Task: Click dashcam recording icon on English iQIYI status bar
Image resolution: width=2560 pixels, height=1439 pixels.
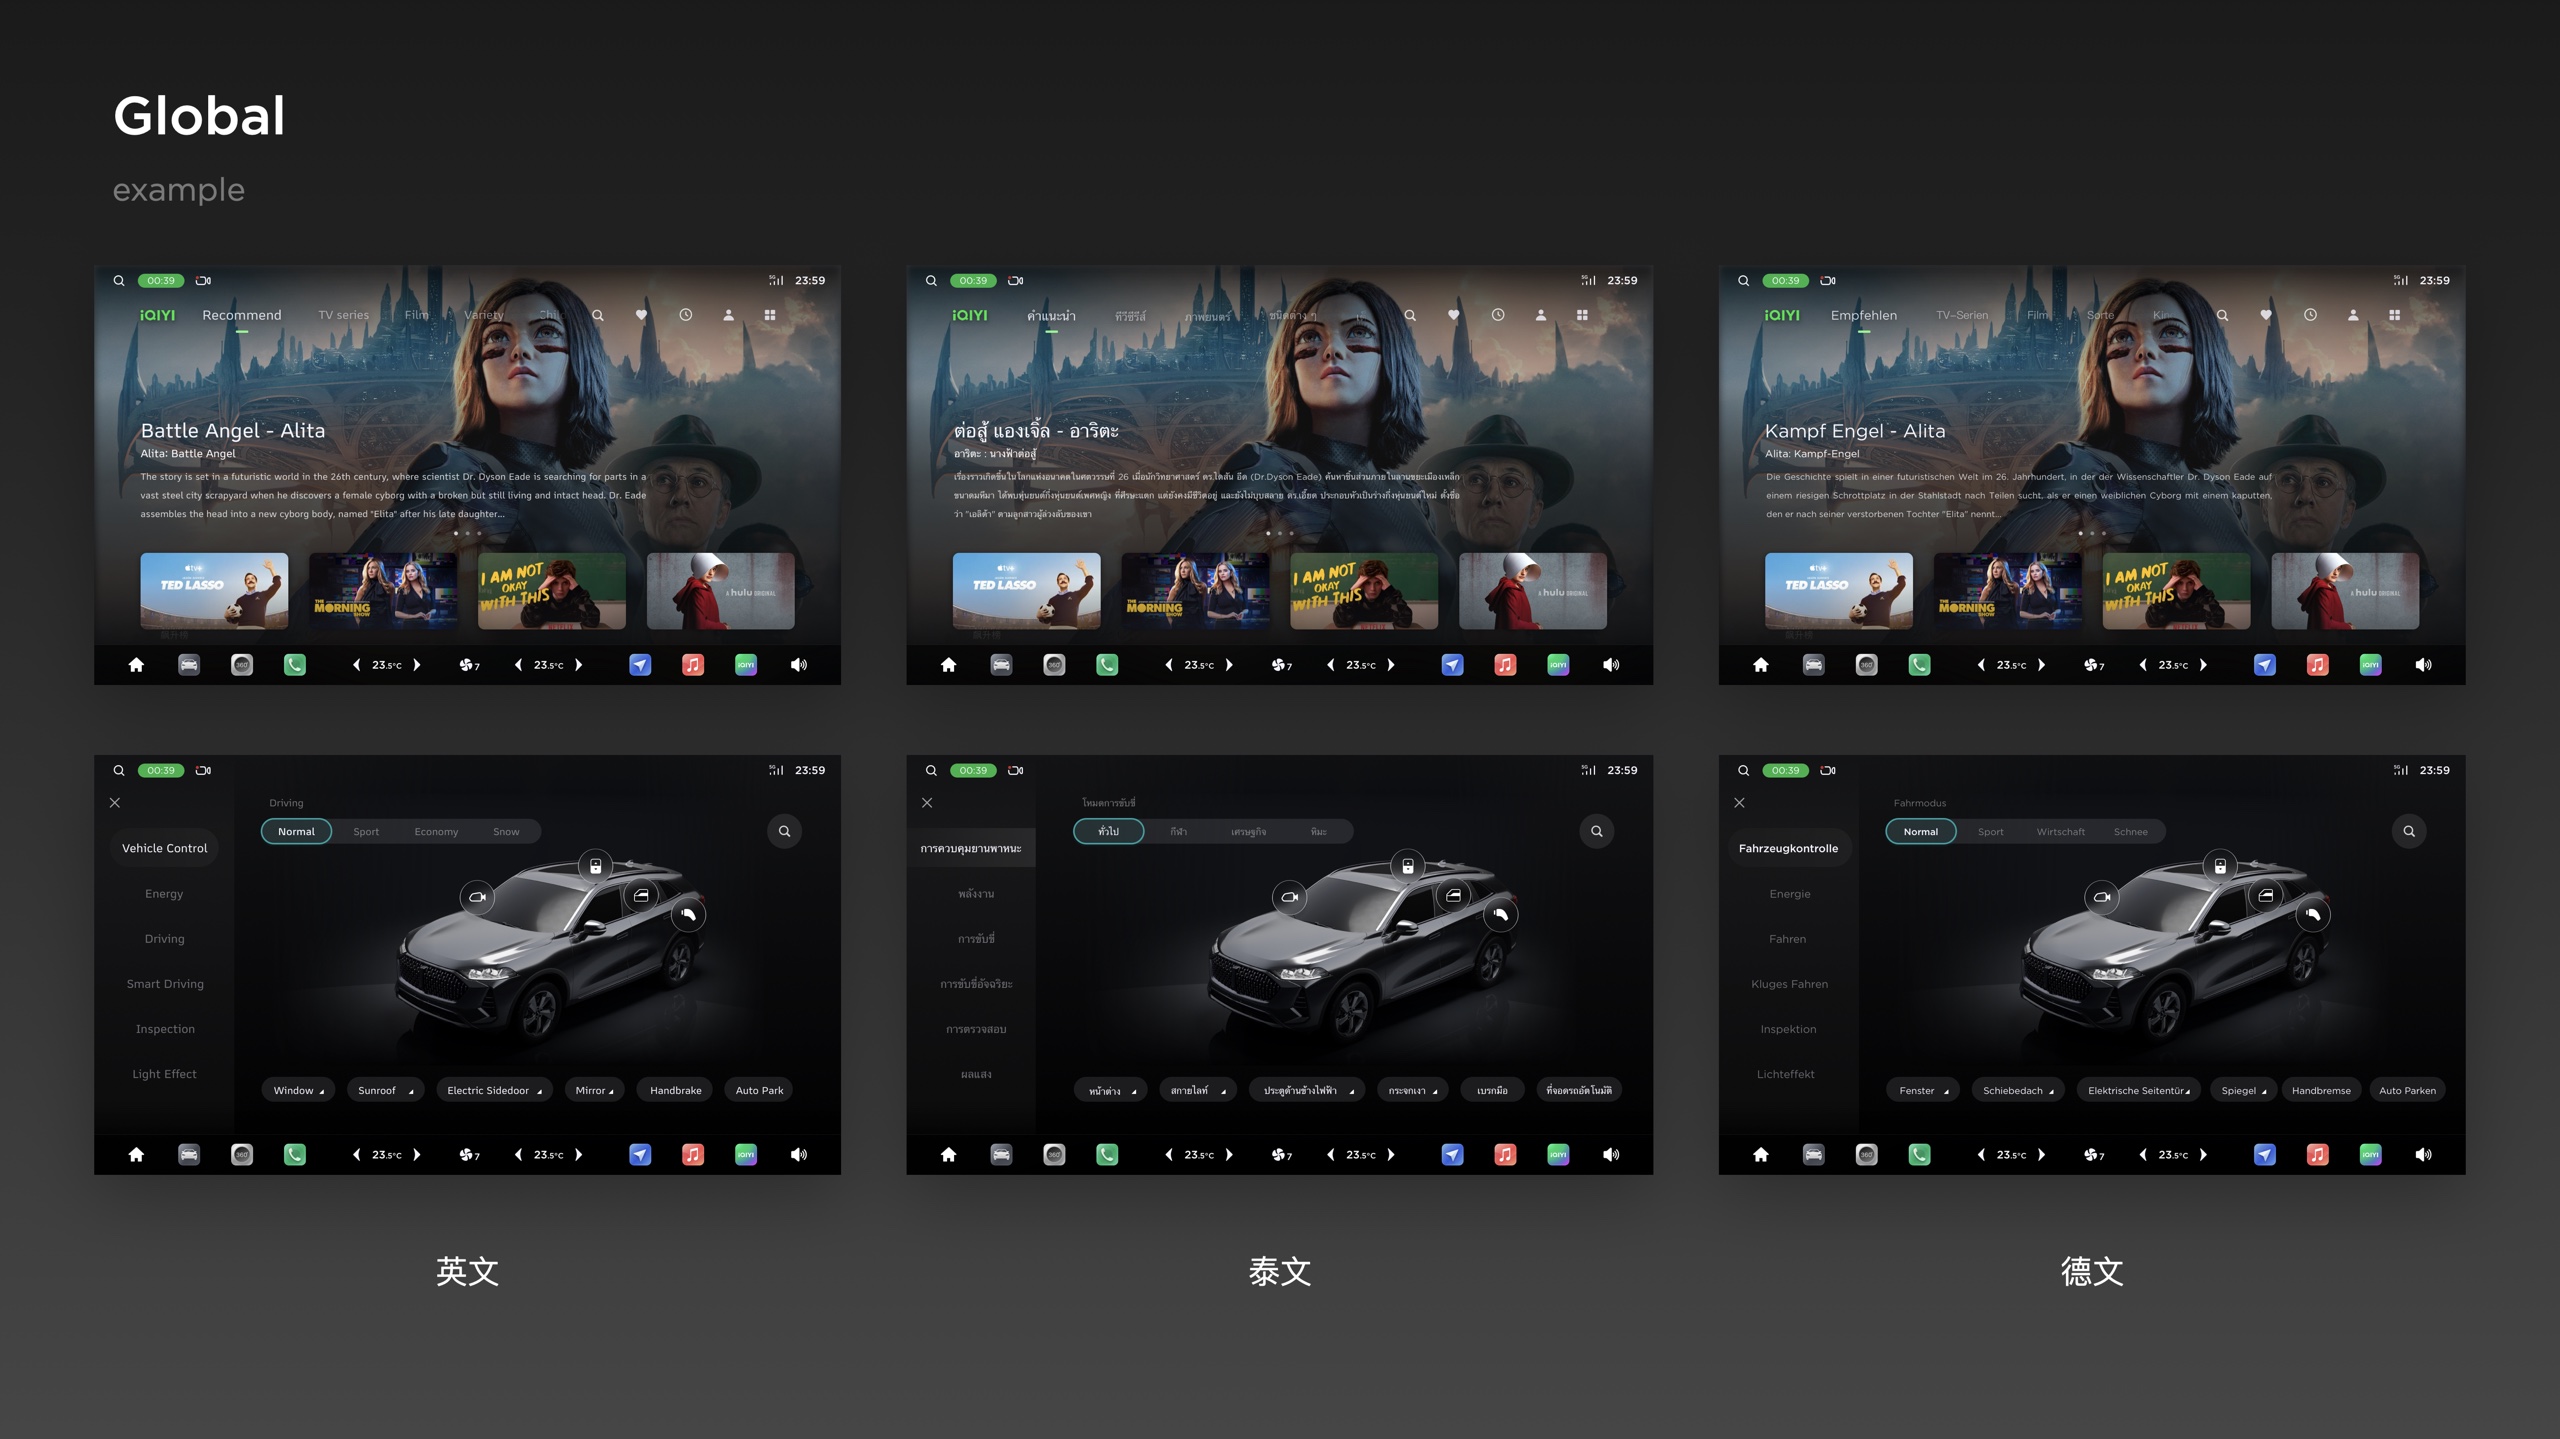Action: coord(204,281)
